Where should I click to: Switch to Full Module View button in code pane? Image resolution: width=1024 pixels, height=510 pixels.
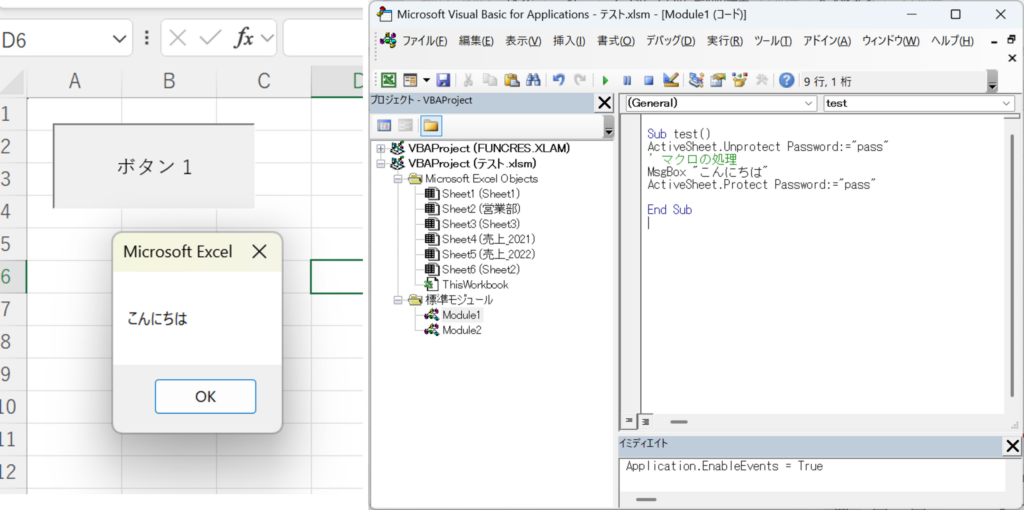point(645,422)
